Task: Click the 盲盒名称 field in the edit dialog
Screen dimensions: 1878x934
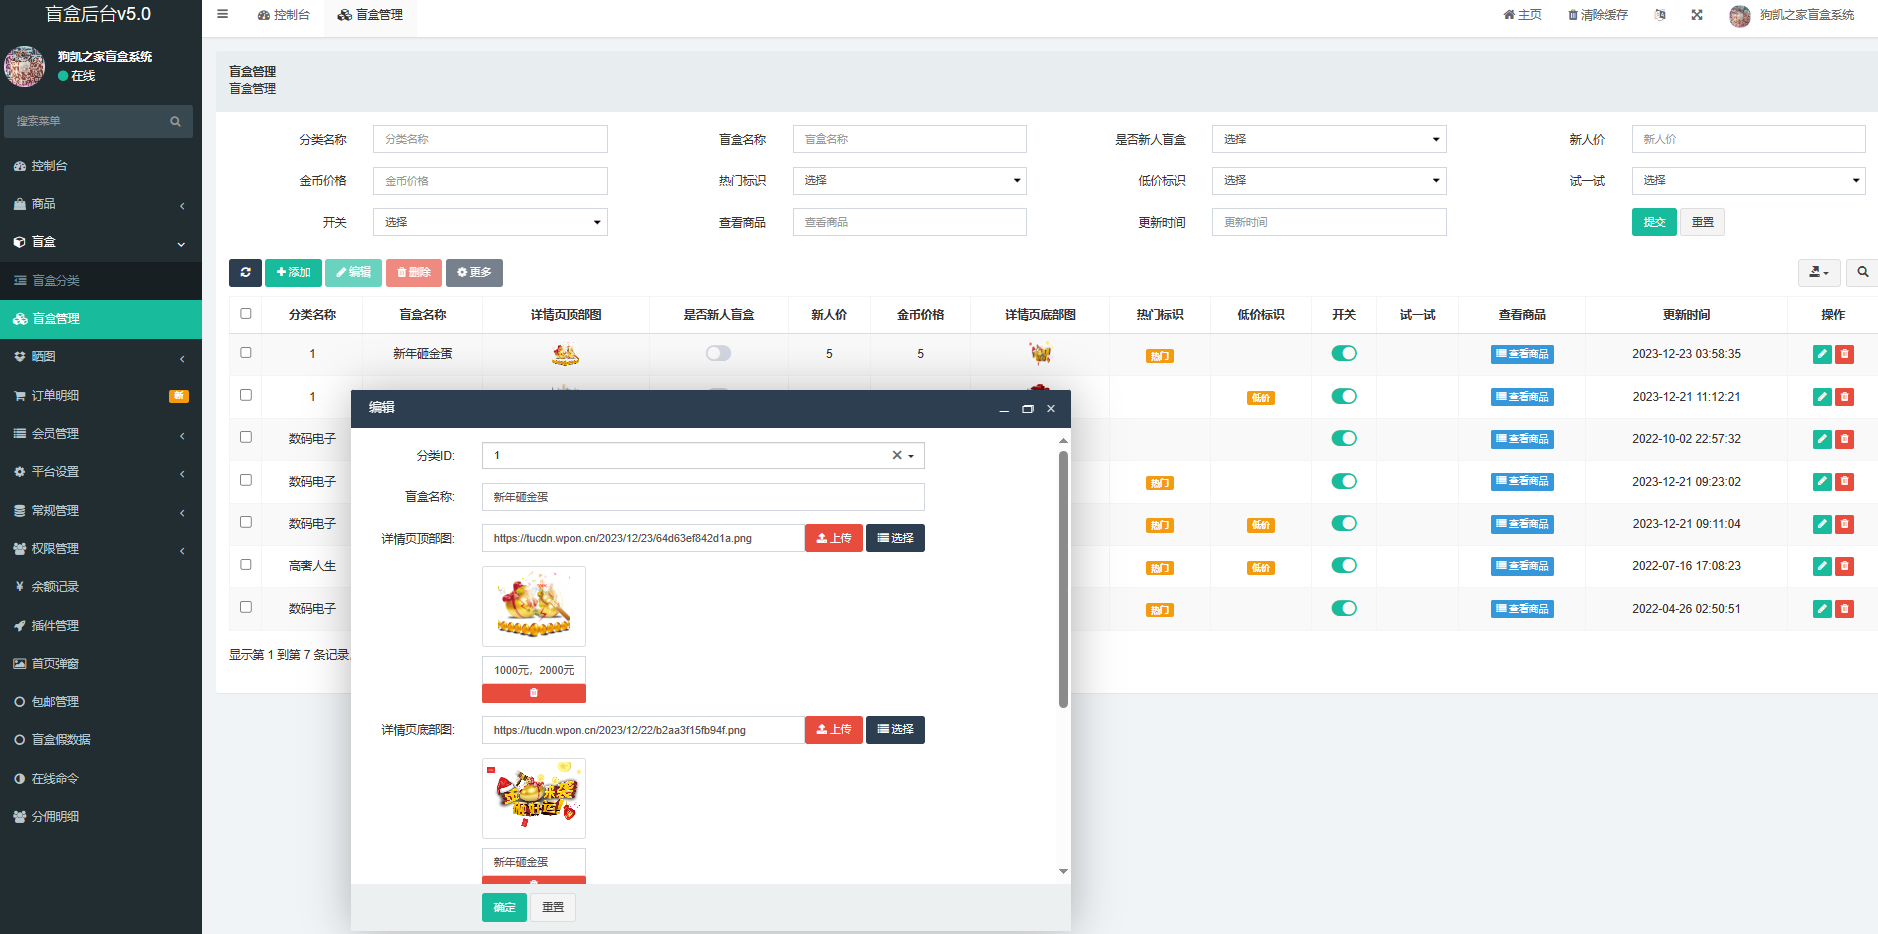Action: tap(702, 497)
